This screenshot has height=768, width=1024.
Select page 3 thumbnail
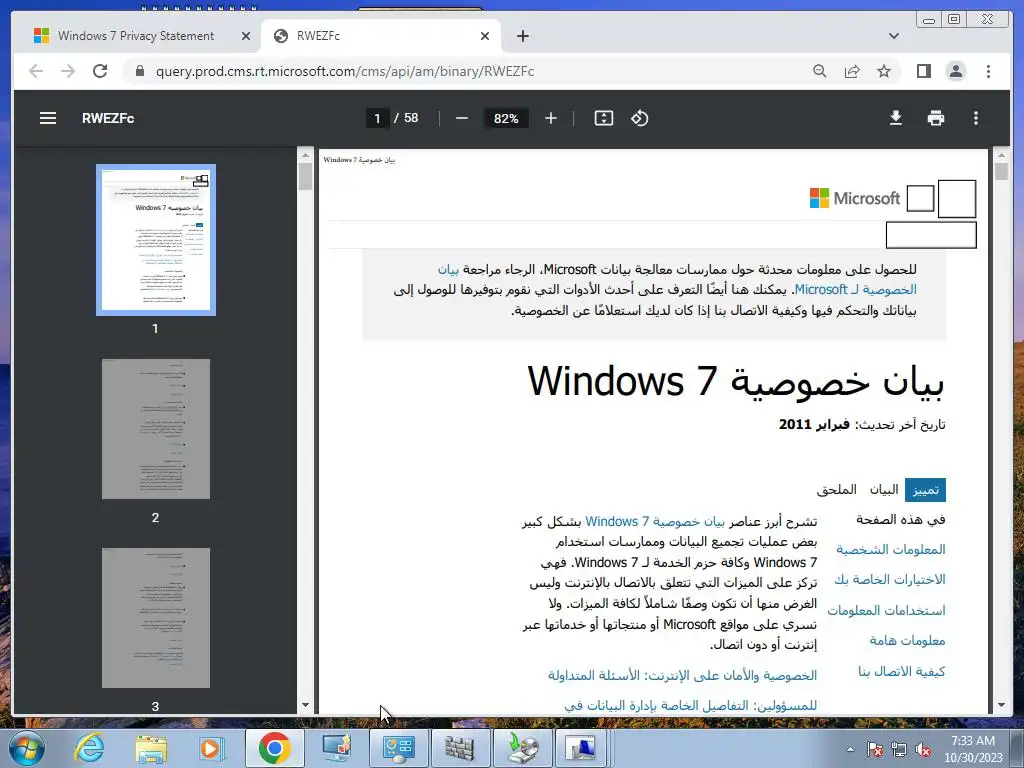(x=155, y=618)
